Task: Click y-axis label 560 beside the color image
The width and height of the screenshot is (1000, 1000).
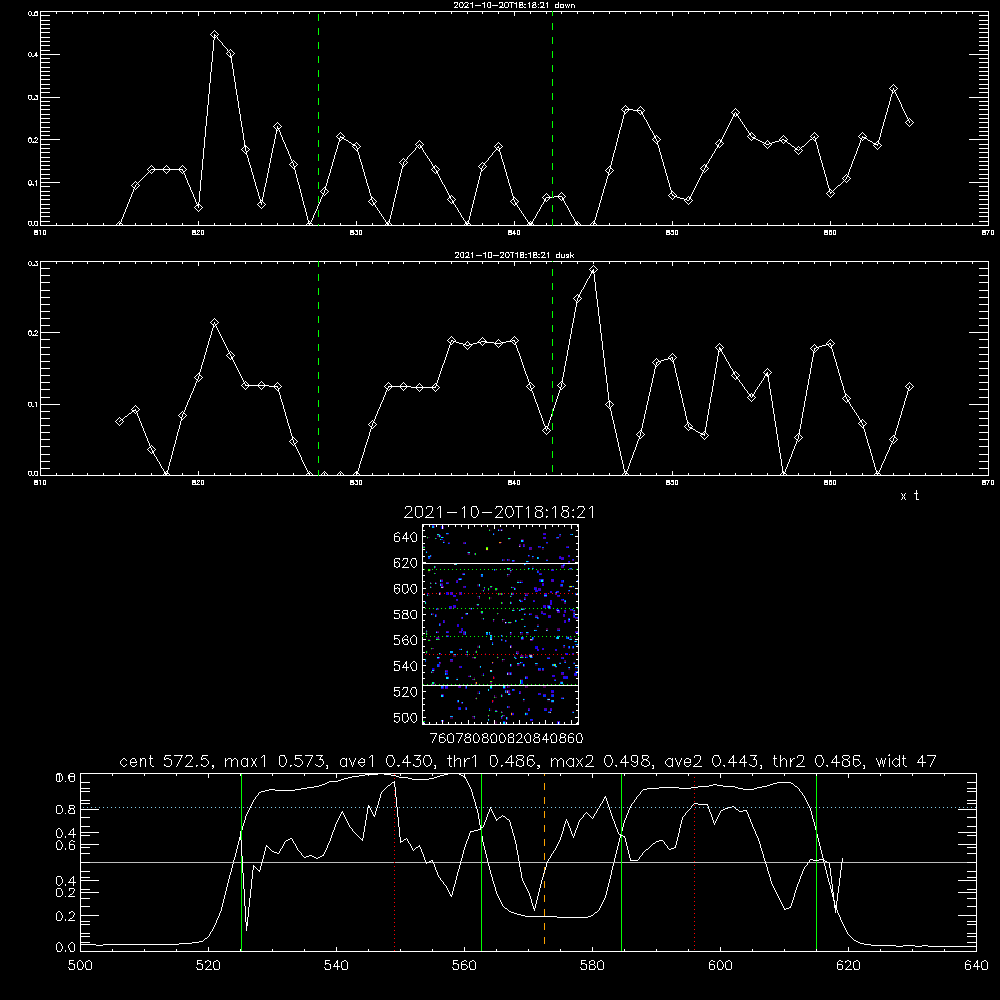Action: [x=406, y=640]
